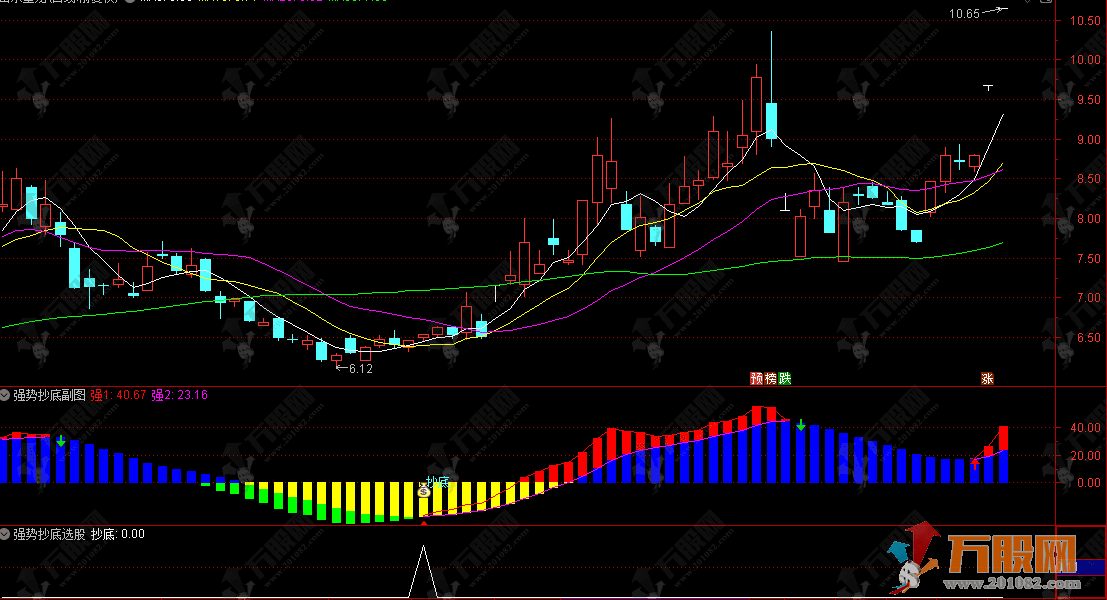This screenshot has height=600, width=1107.
Task: Click the 8.00 price axis label
Action: [x=1088, y=219]
